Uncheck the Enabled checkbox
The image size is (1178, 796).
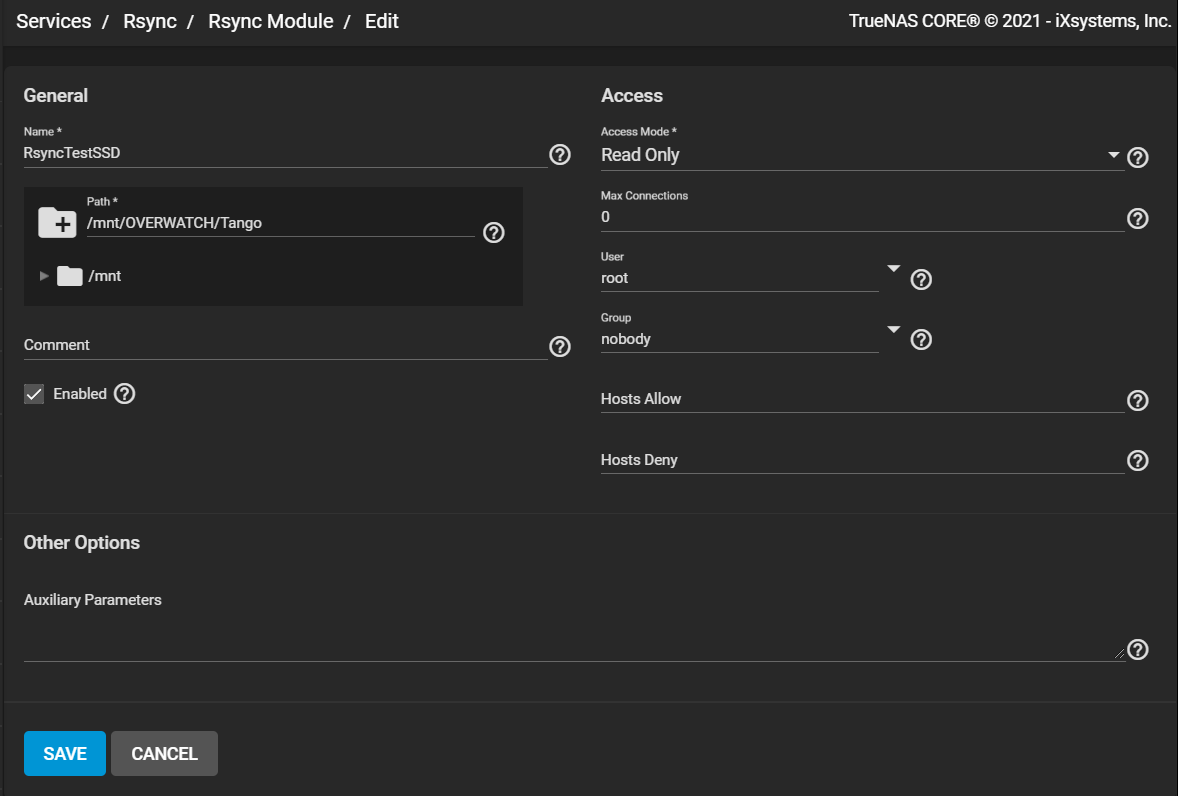click(x=34, y=394)
